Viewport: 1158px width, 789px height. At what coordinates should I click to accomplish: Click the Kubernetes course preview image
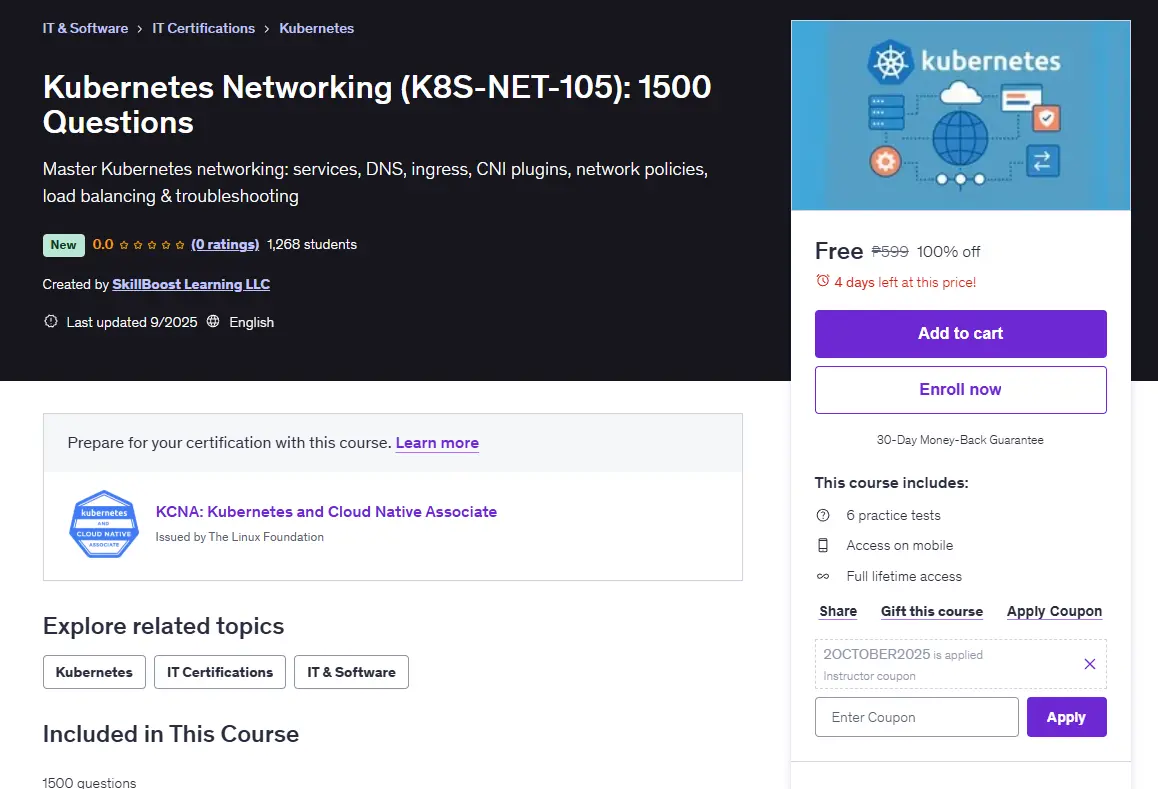(961, 115)
